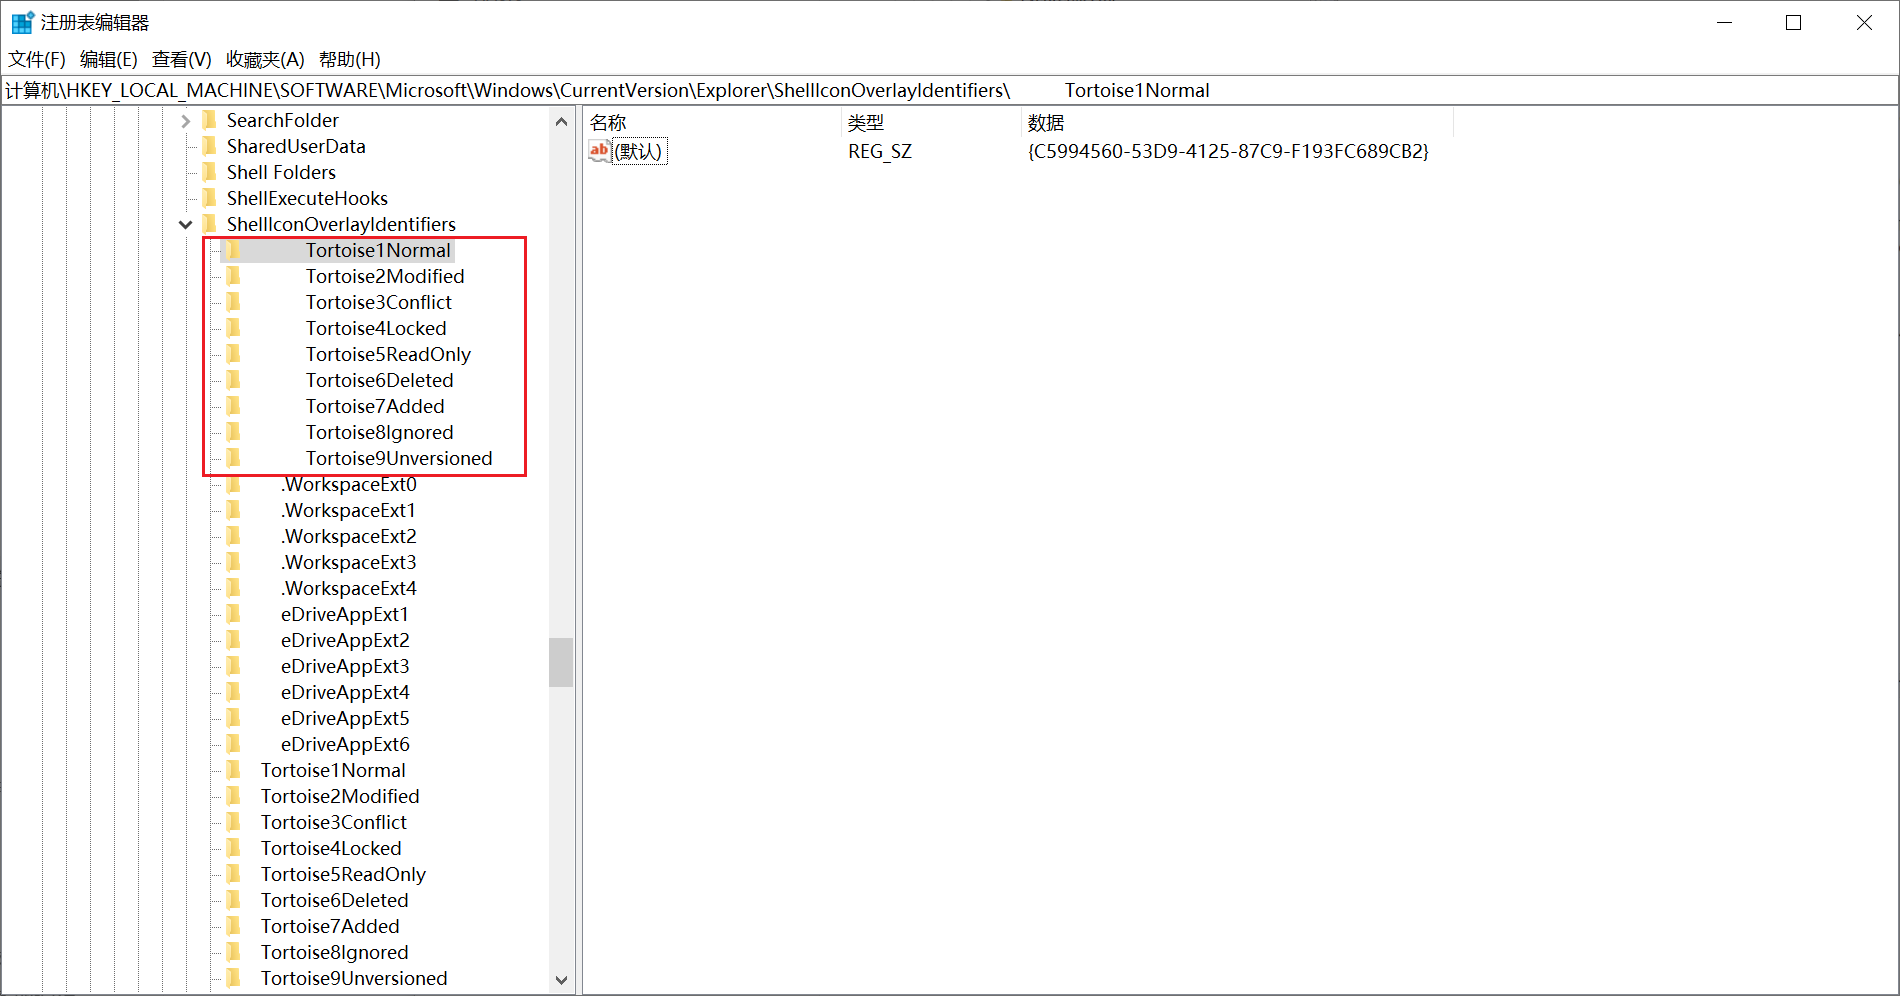Screen dimensions: 1900x996
Task: Click folder icon of .WorkspaceExt3
Action: point(234,562)
